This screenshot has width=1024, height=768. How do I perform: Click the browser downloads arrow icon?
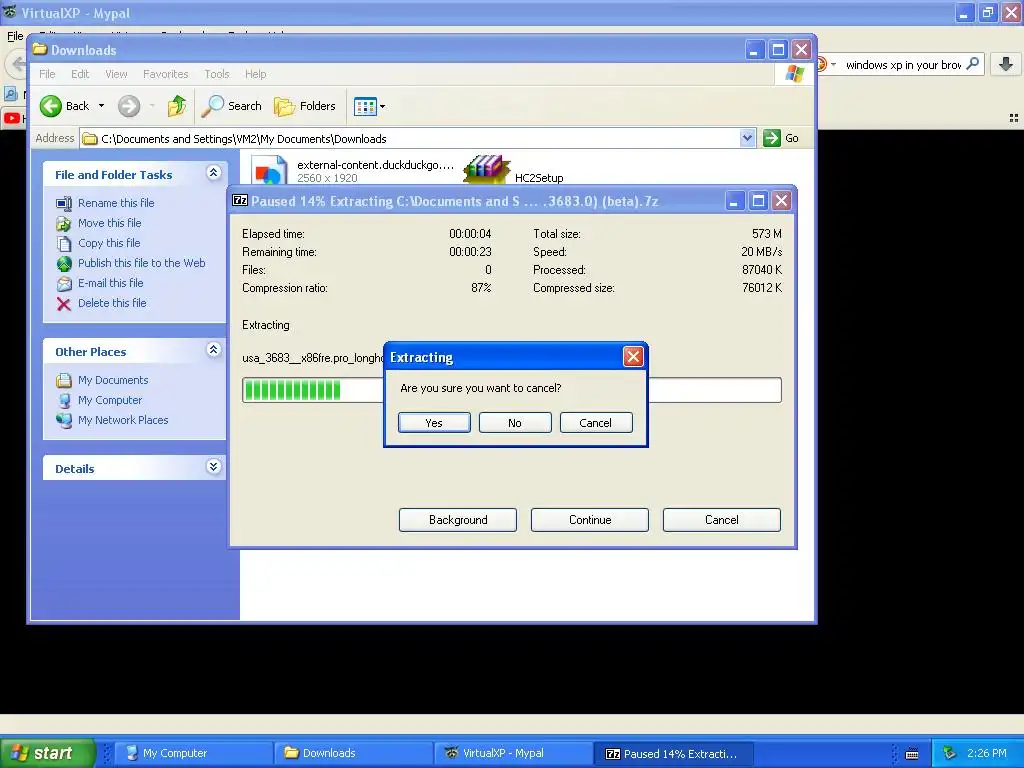1006,64
